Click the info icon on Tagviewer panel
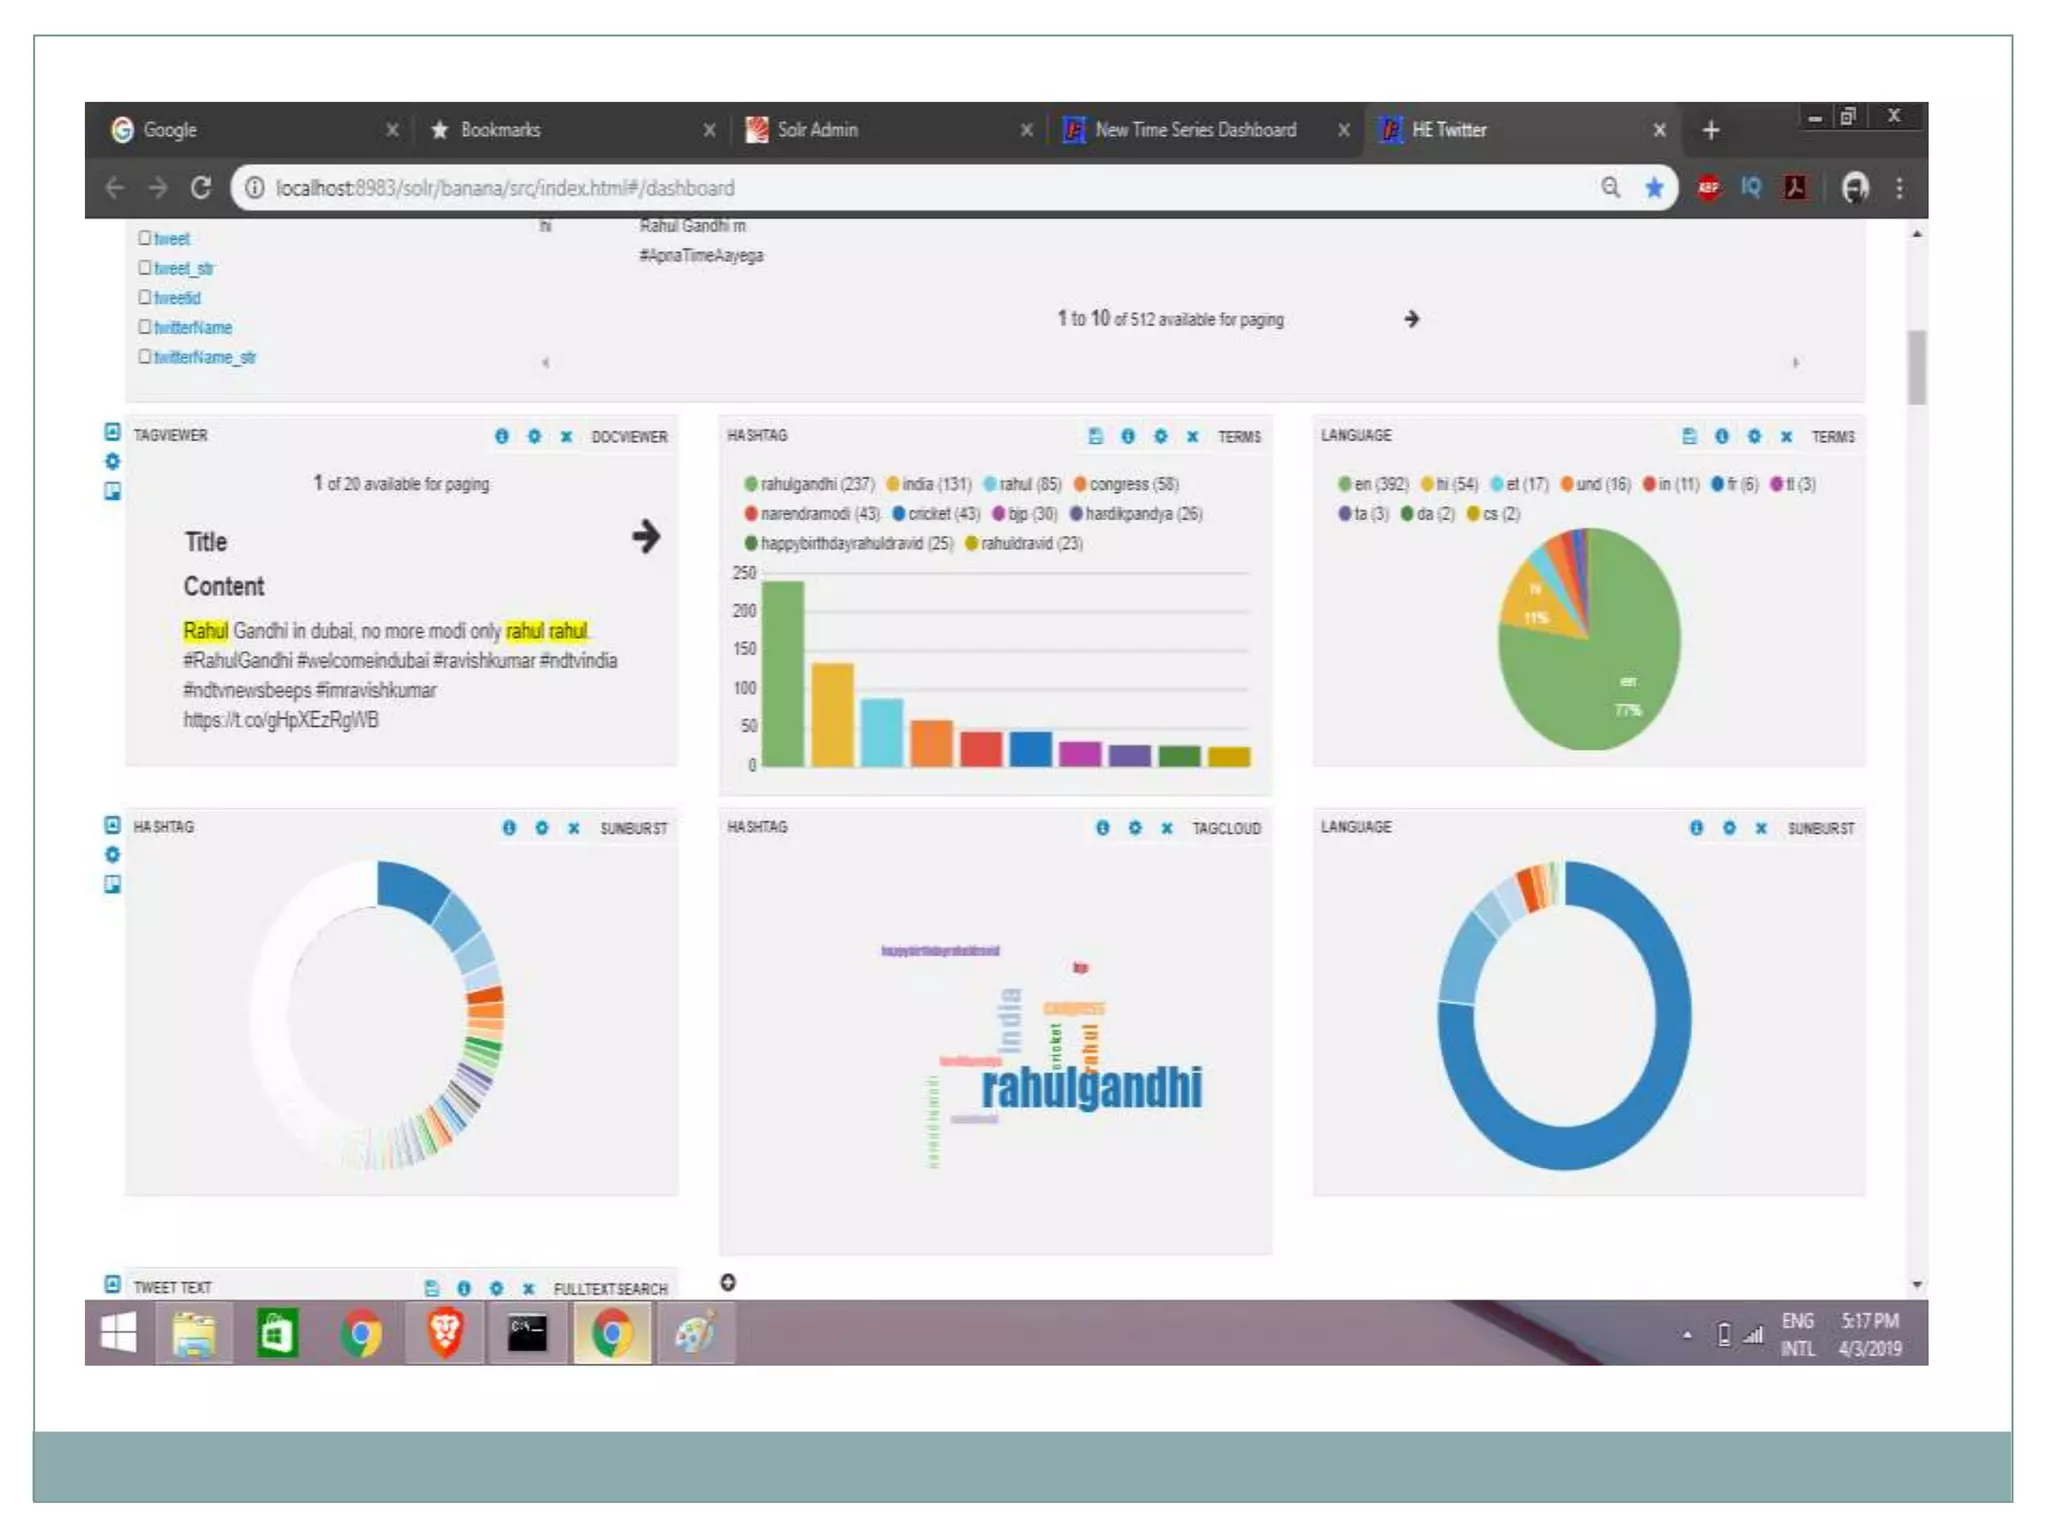This screenshot has width=2048, height=1536. pyautogui.click(x=502, y=436)
